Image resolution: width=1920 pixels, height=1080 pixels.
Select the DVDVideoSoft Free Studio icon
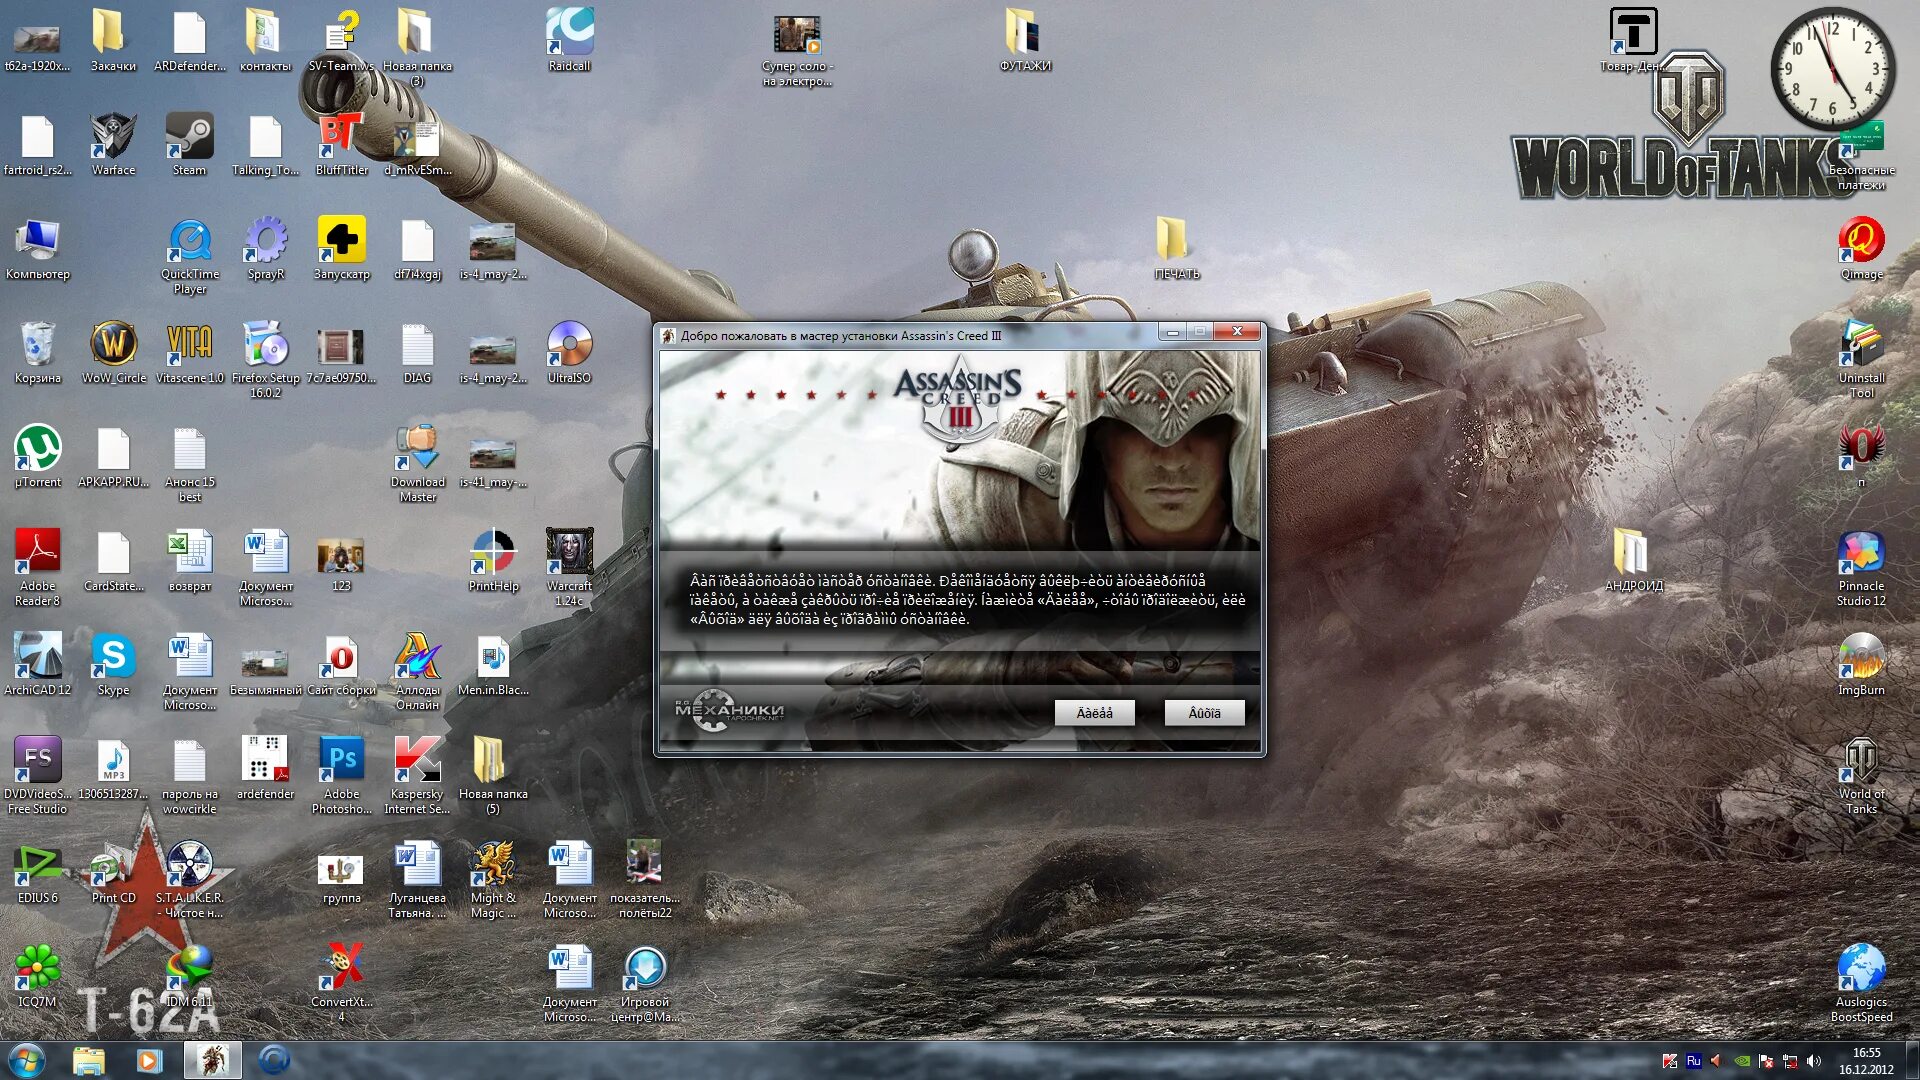37,776
